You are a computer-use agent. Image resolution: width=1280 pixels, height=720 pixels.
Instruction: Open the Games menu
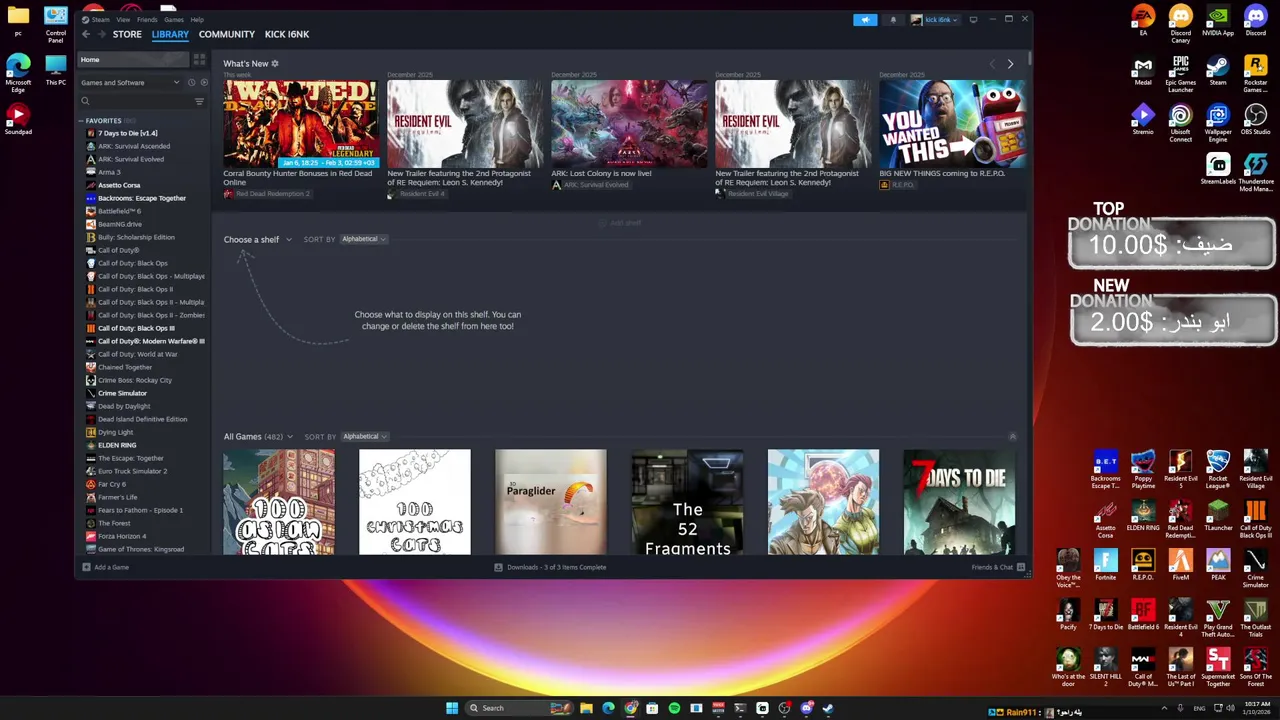tap(174, 19)
